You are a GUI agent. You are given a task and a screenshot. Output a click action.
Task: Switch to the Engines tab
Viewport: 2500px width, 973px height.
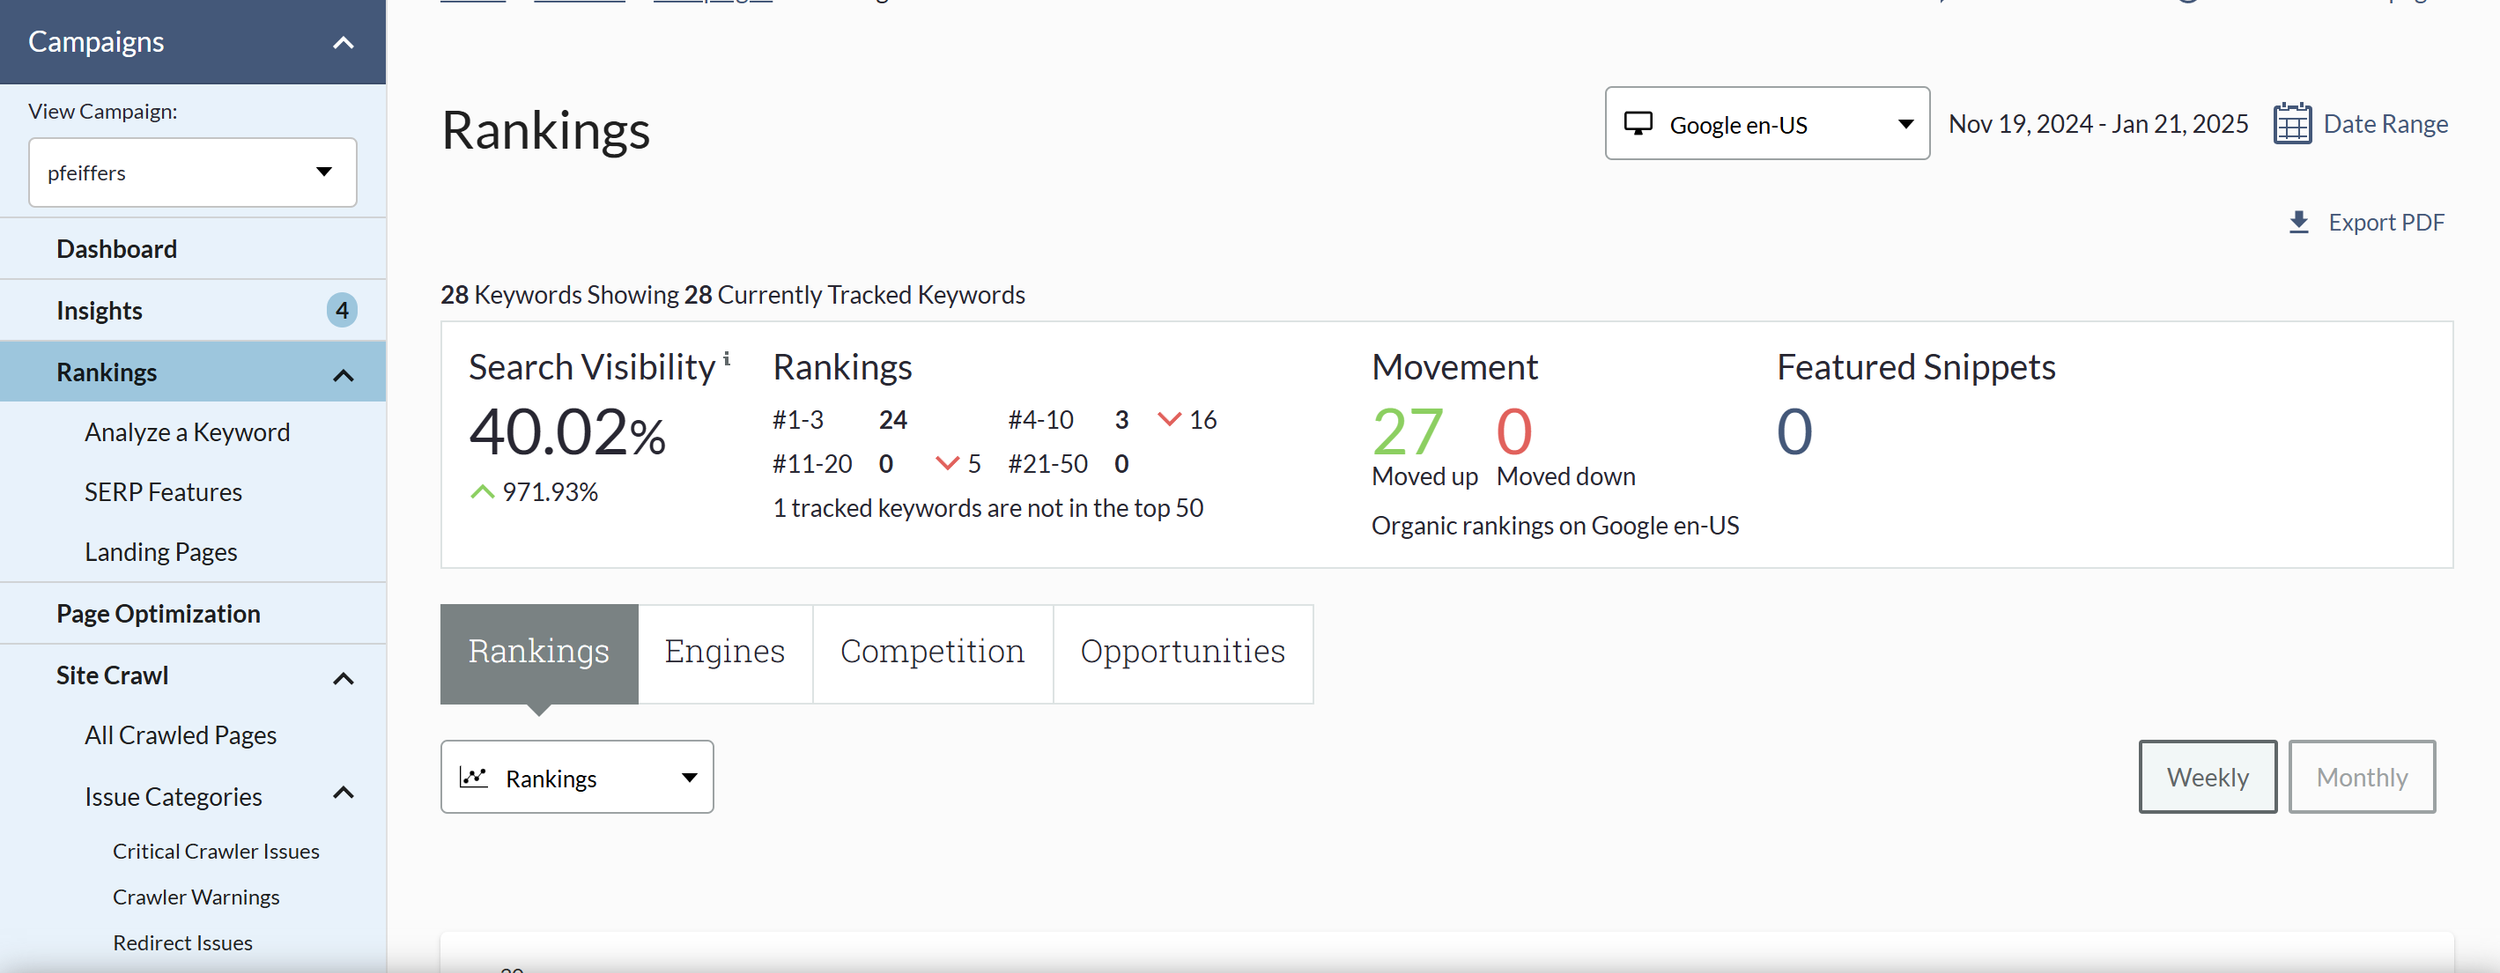click(x=724, y=652)
